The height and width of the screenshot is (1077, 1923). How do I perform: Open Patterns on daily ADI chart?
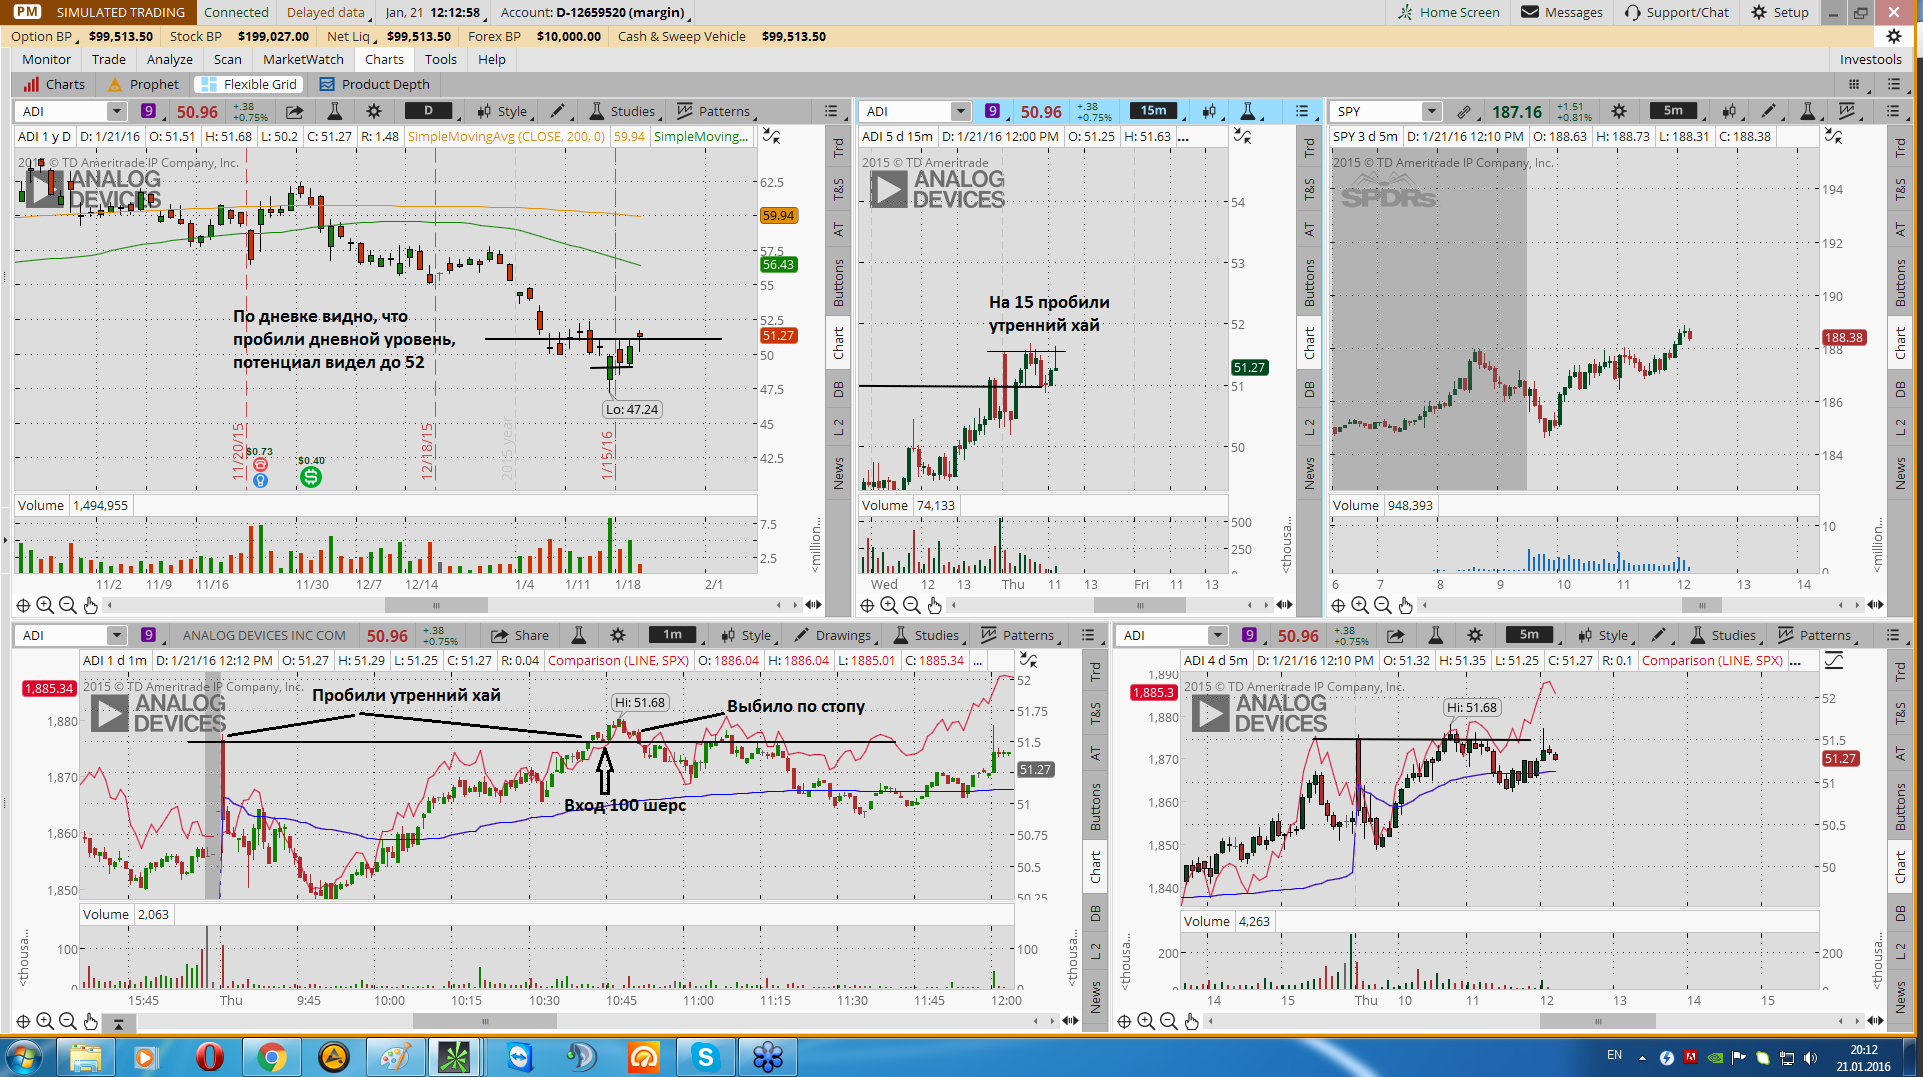715,111
